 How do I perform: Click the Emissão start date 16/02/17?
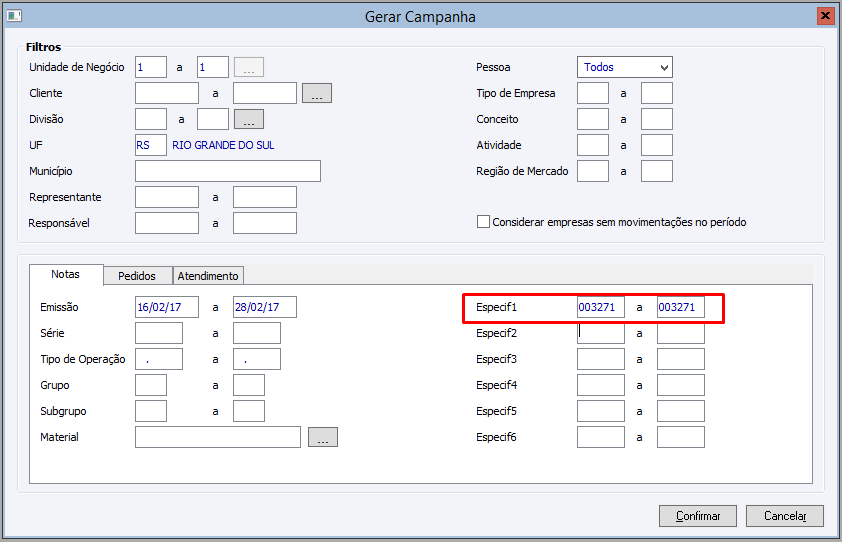167,307
